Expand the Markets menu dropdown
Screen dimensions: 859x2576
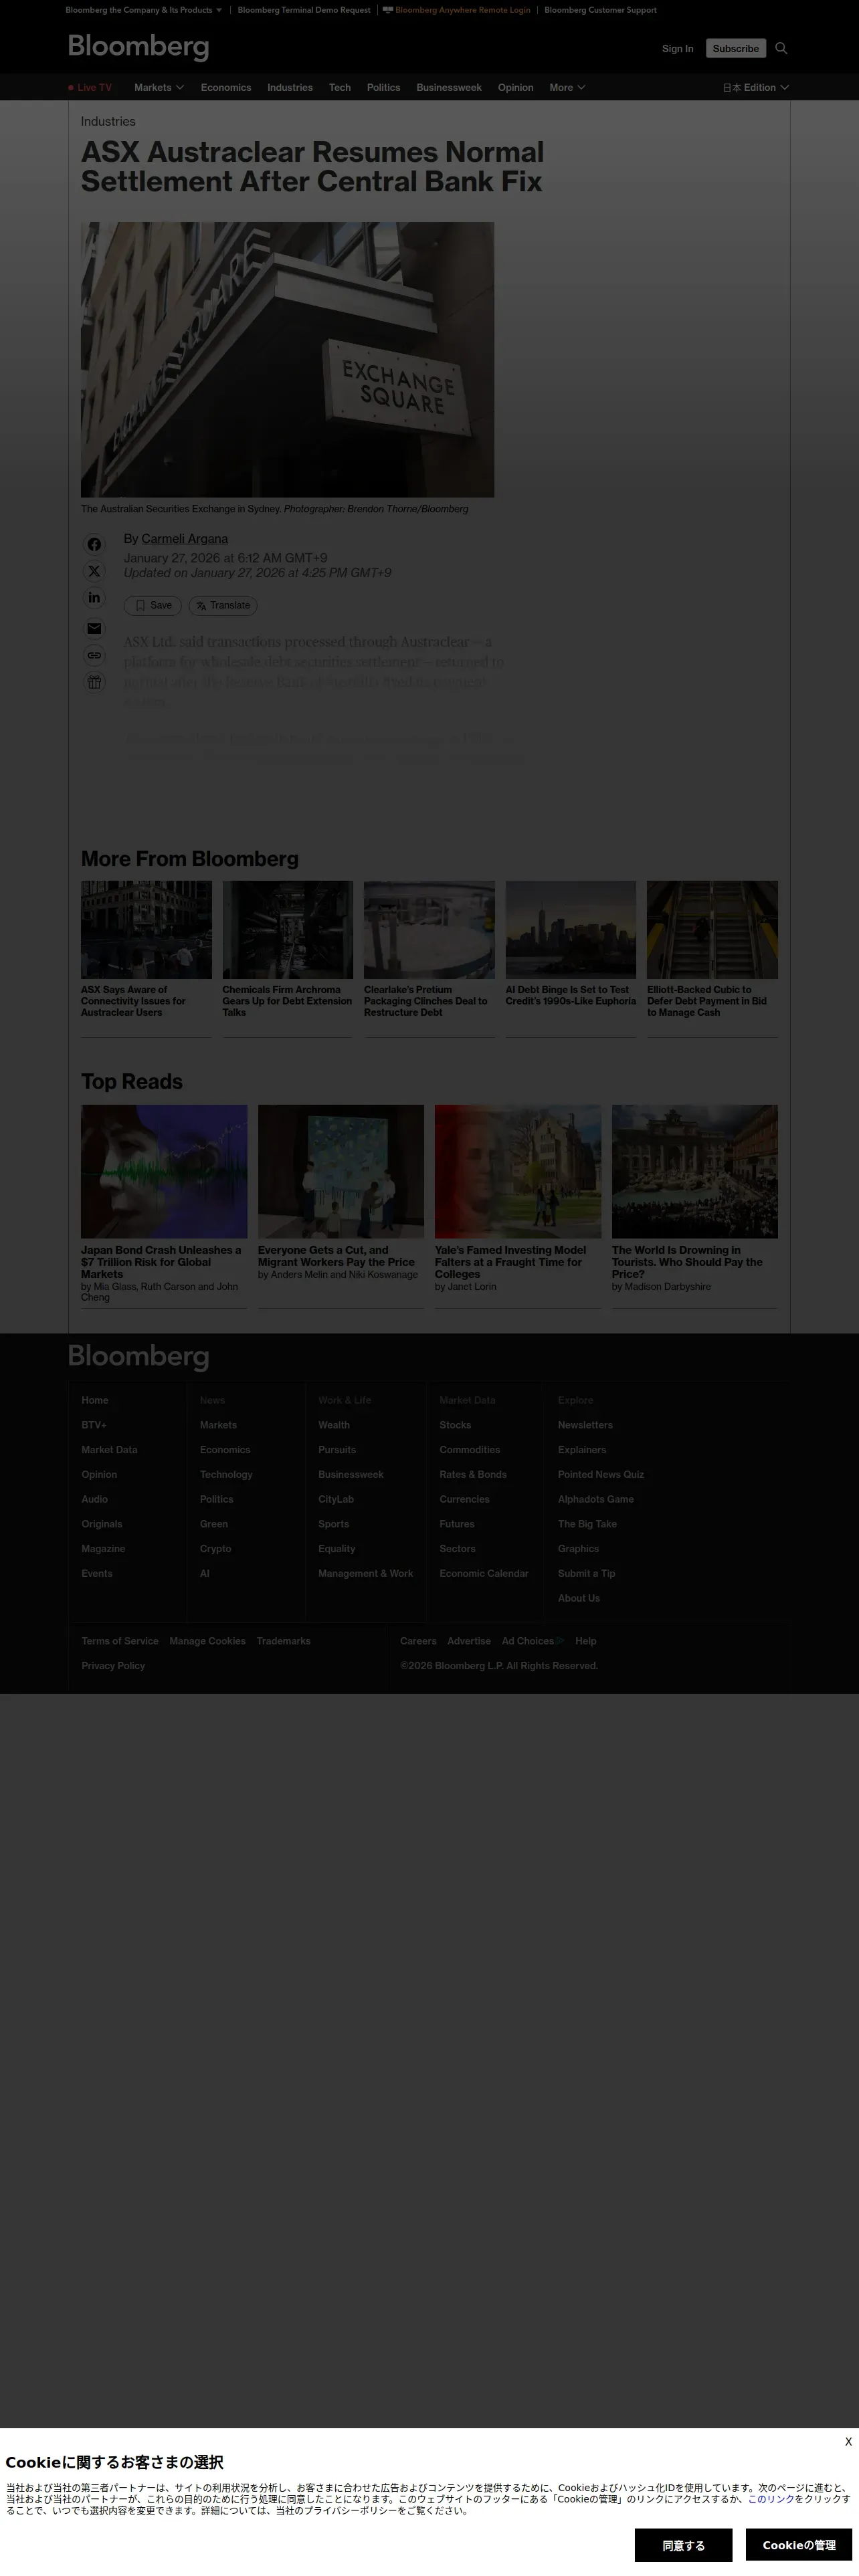159,88
